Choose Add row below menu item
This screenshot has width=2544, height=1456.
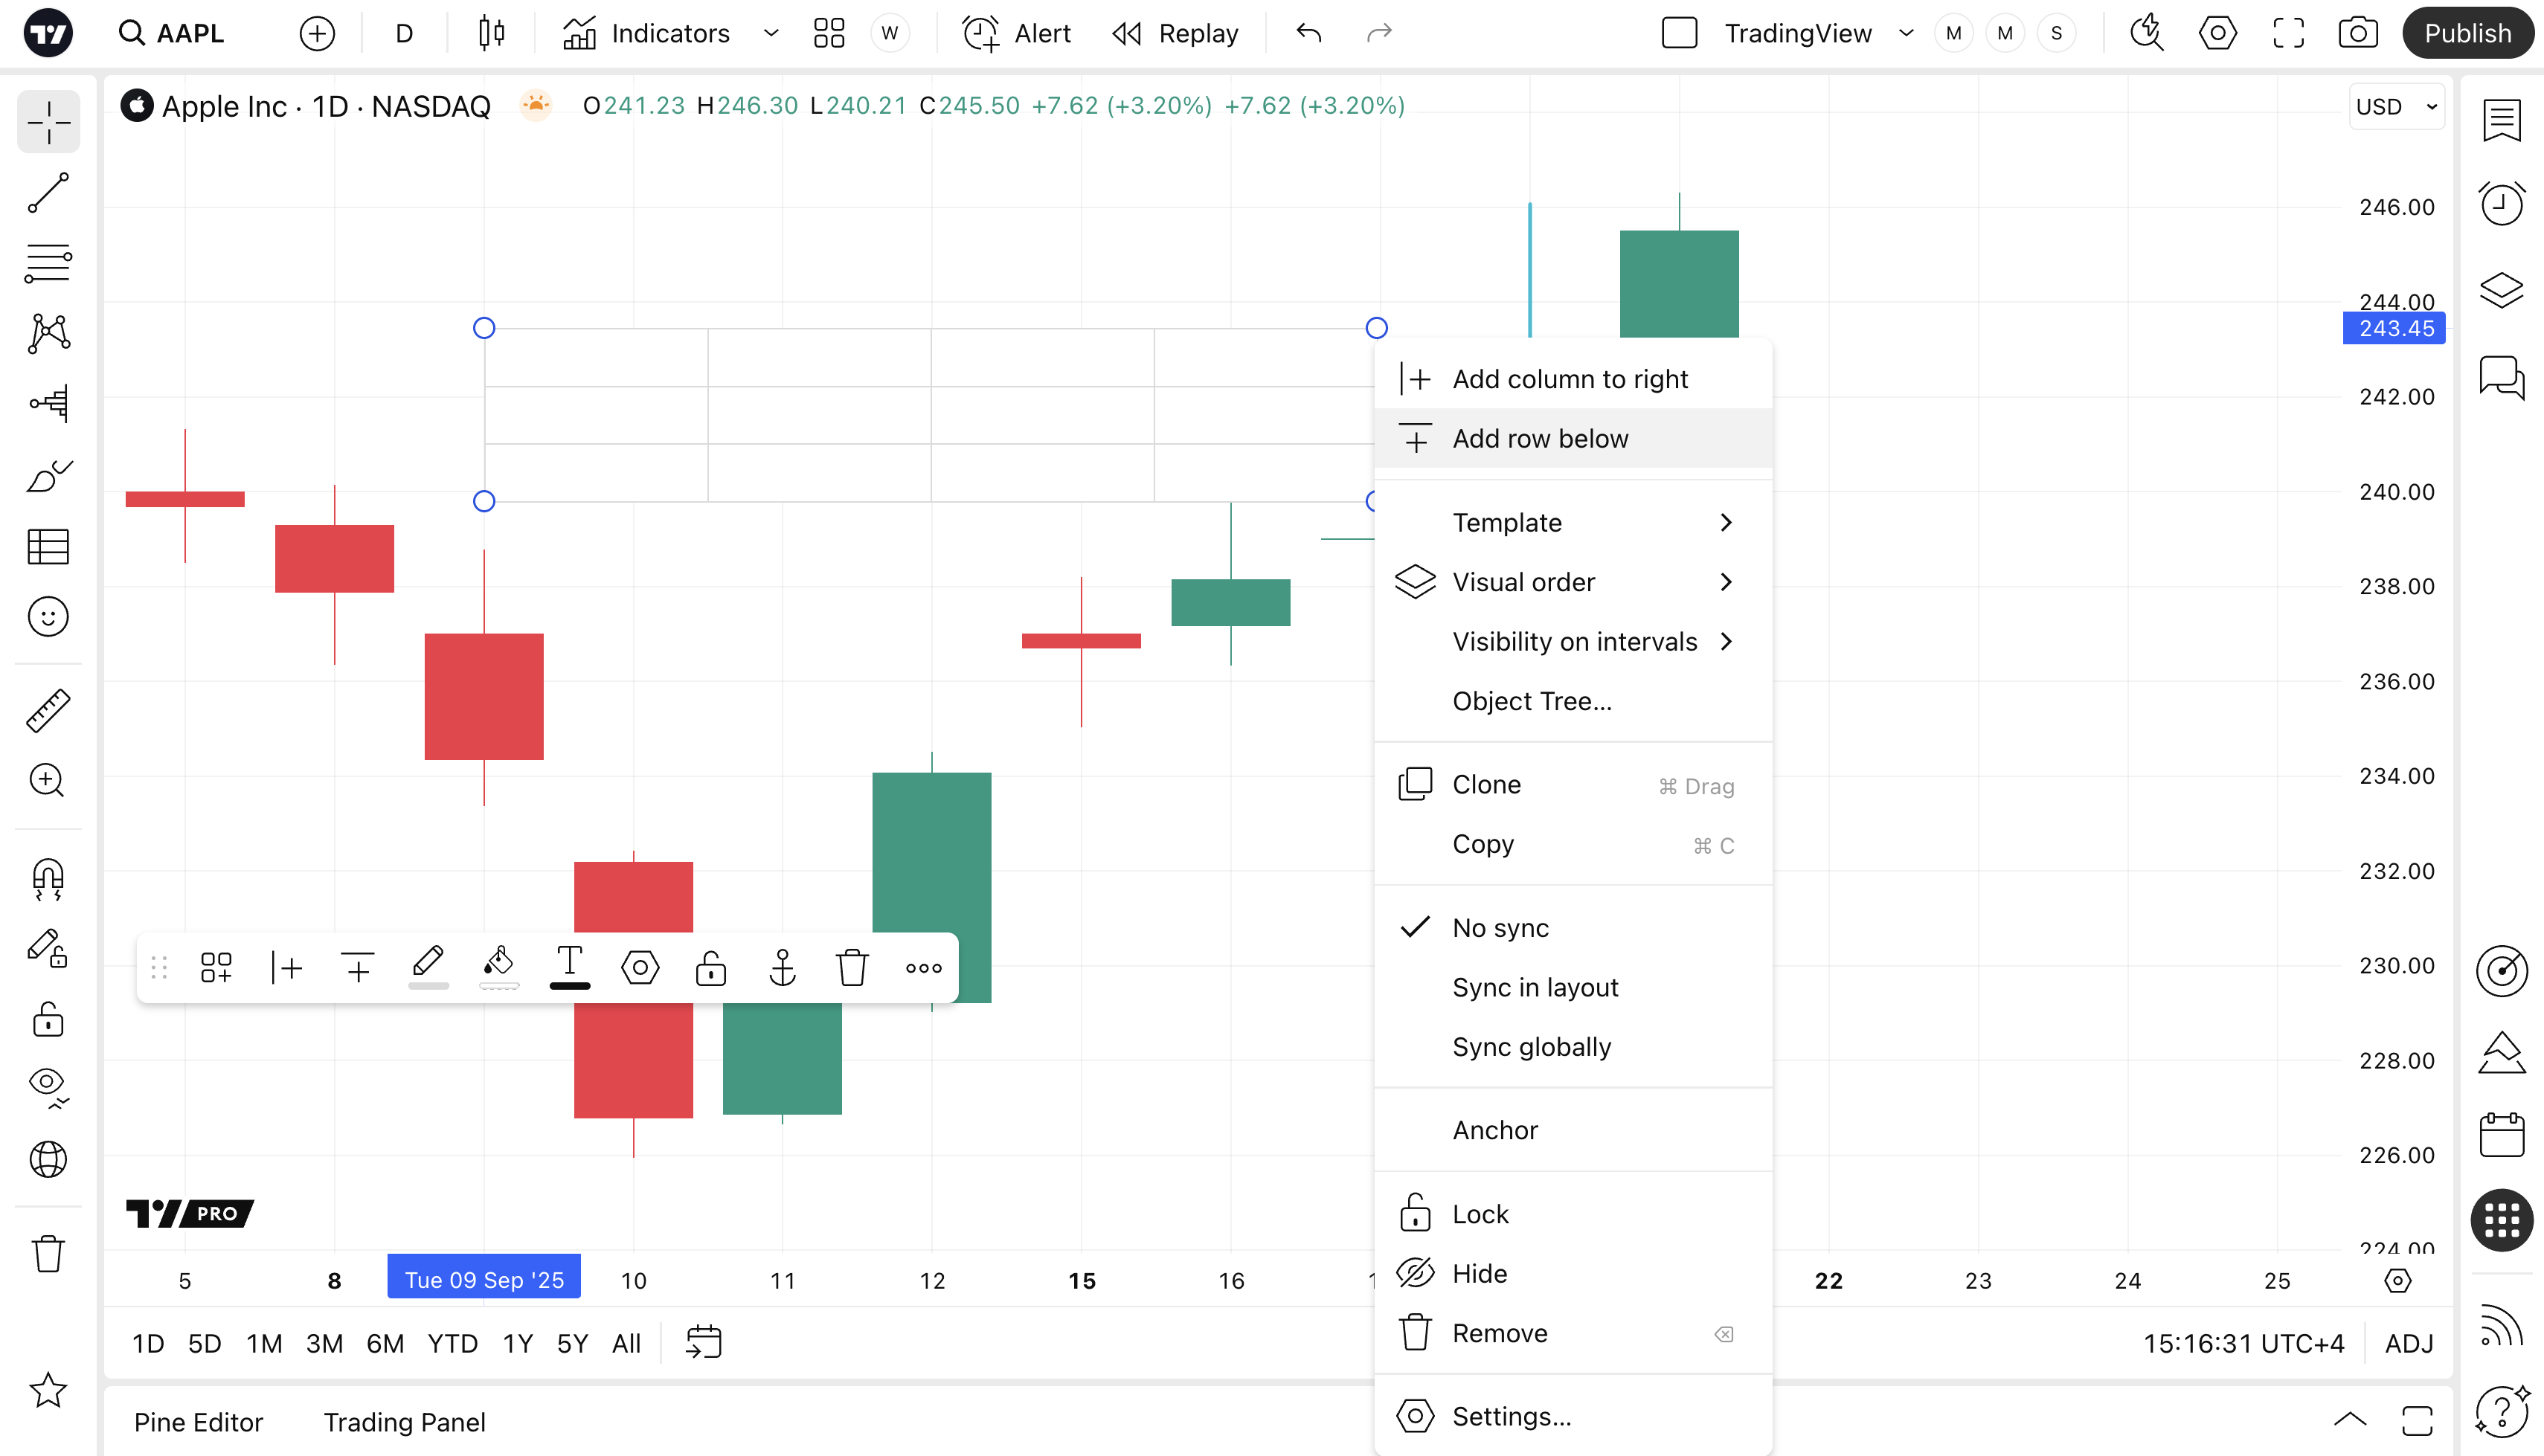coord(1540,438)
